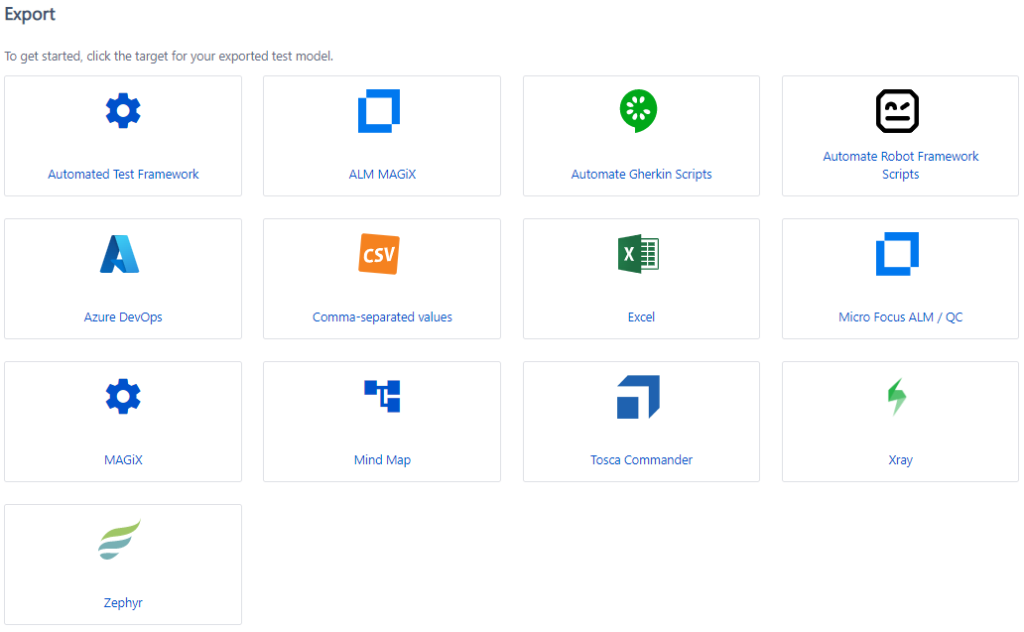Choose the Micro Focus ALM / QC icon

pyautogui.click(x=897, y=254)
